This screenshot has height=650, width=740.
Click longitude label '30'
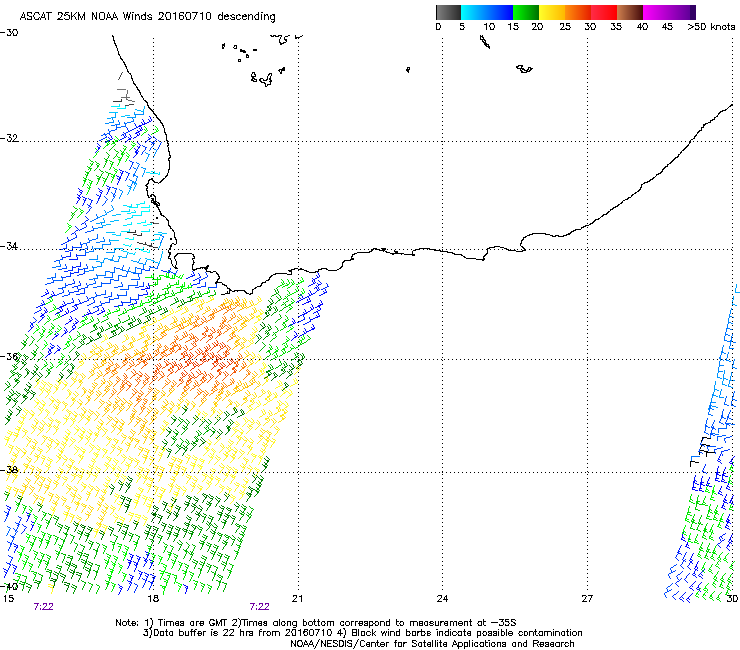pos(732,599)
